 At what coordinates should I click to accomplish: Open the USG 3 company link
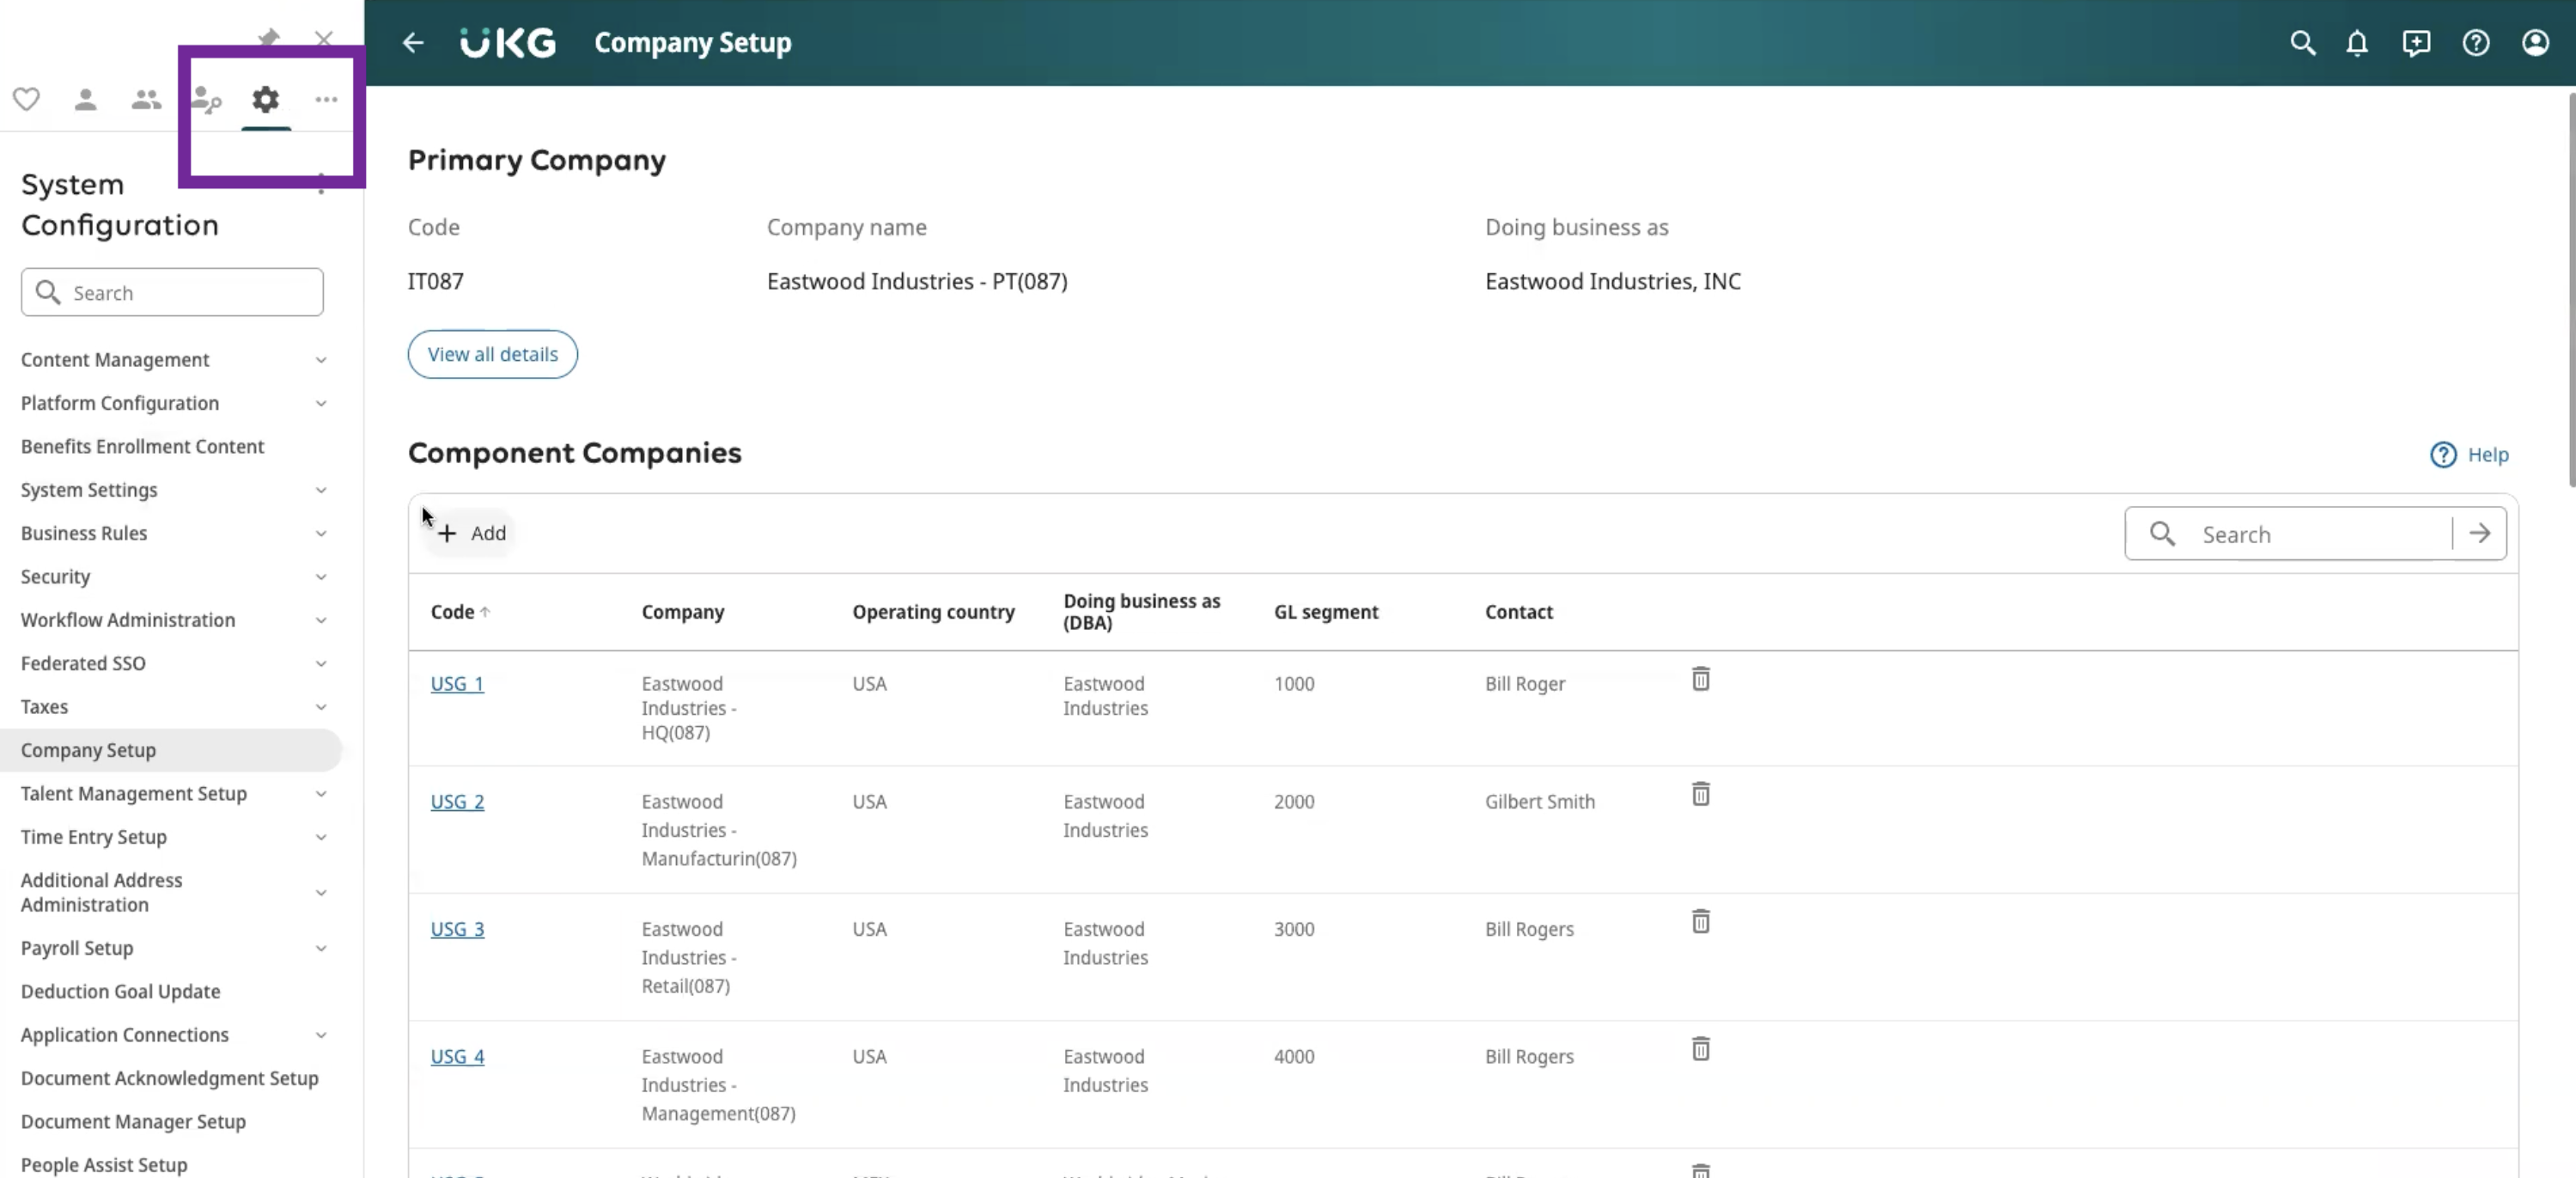[x=457, y=929]
